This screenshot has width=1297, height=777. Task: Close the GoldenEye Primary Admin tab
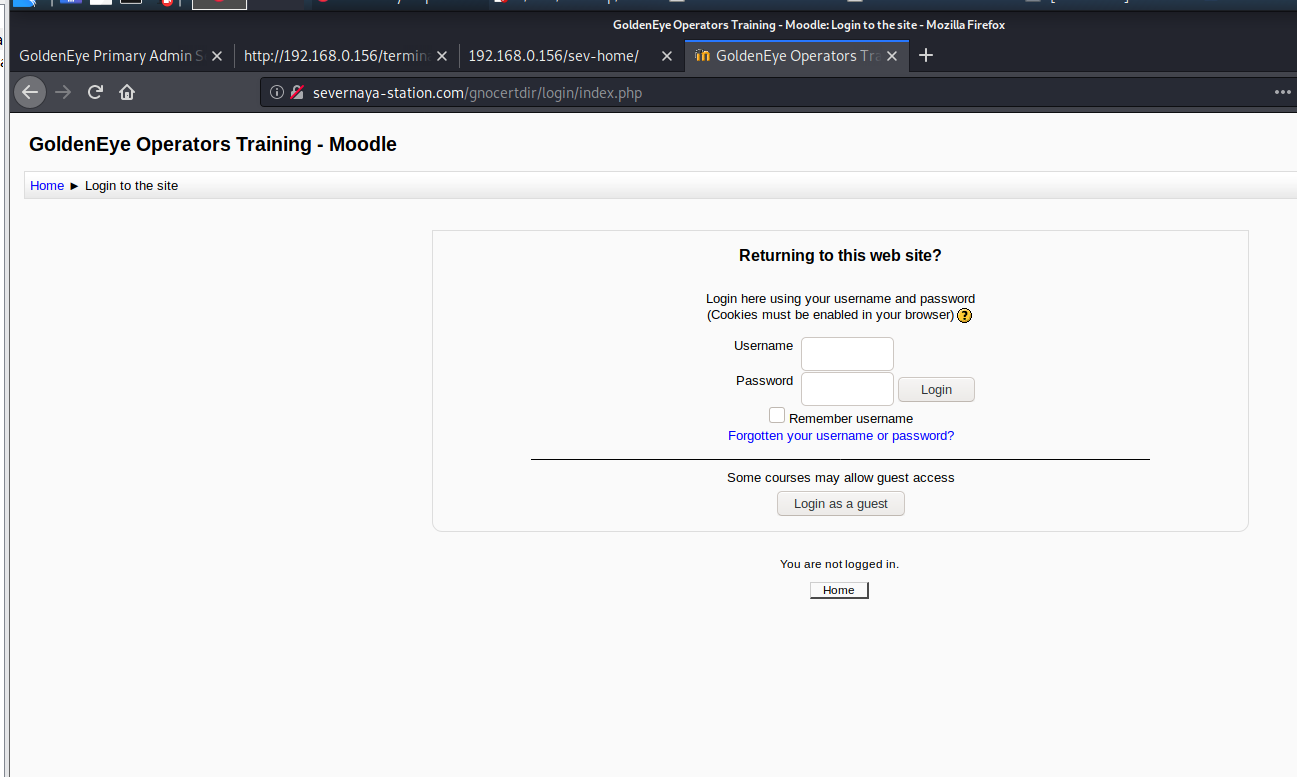pos(217,56)
